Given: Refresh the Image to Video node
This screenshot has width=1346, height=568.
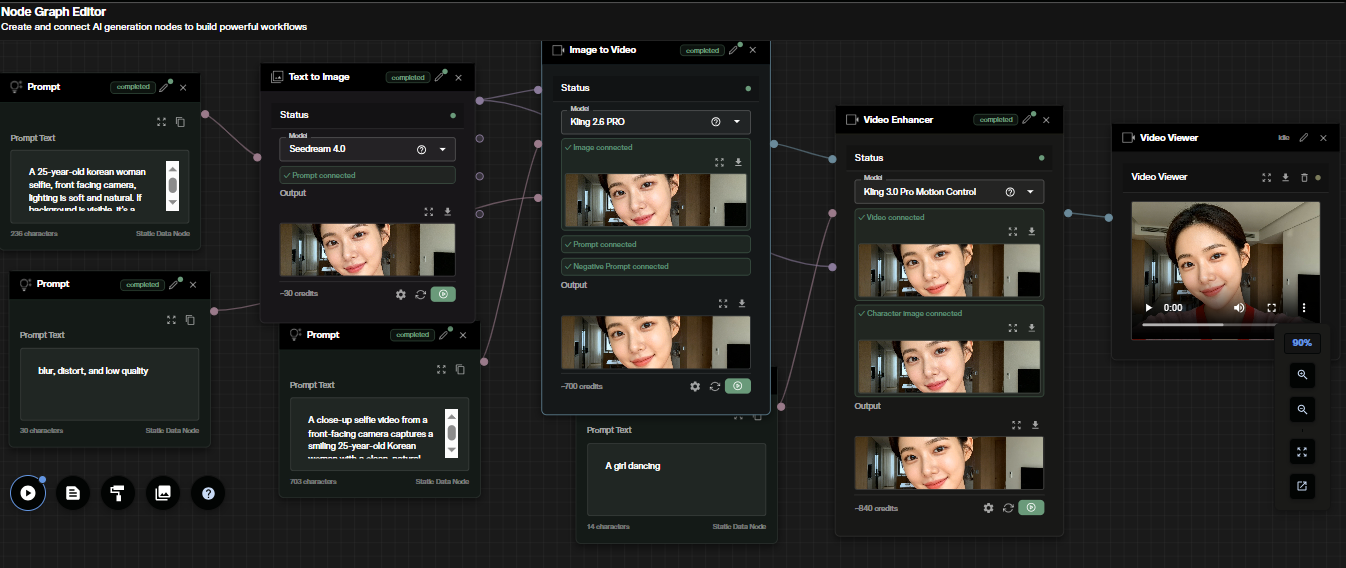Looking at the screenshot, I should tap(715, 385).
